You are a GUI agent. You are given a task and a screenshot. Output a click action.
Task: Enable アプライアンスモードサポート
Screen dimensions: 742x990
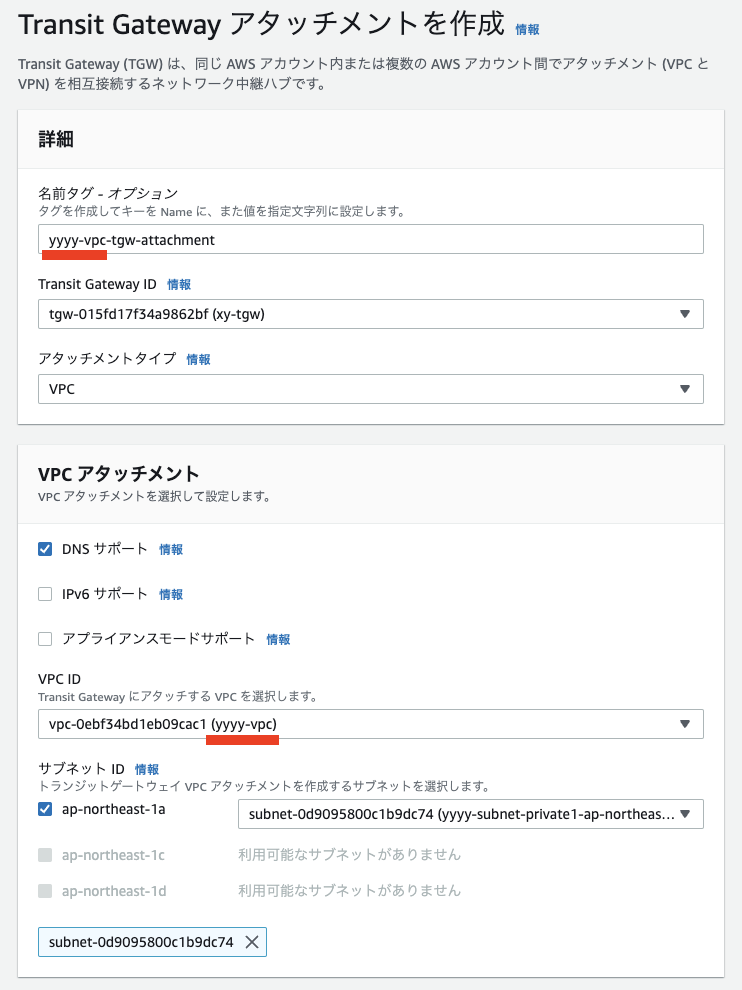coord(45,638)
